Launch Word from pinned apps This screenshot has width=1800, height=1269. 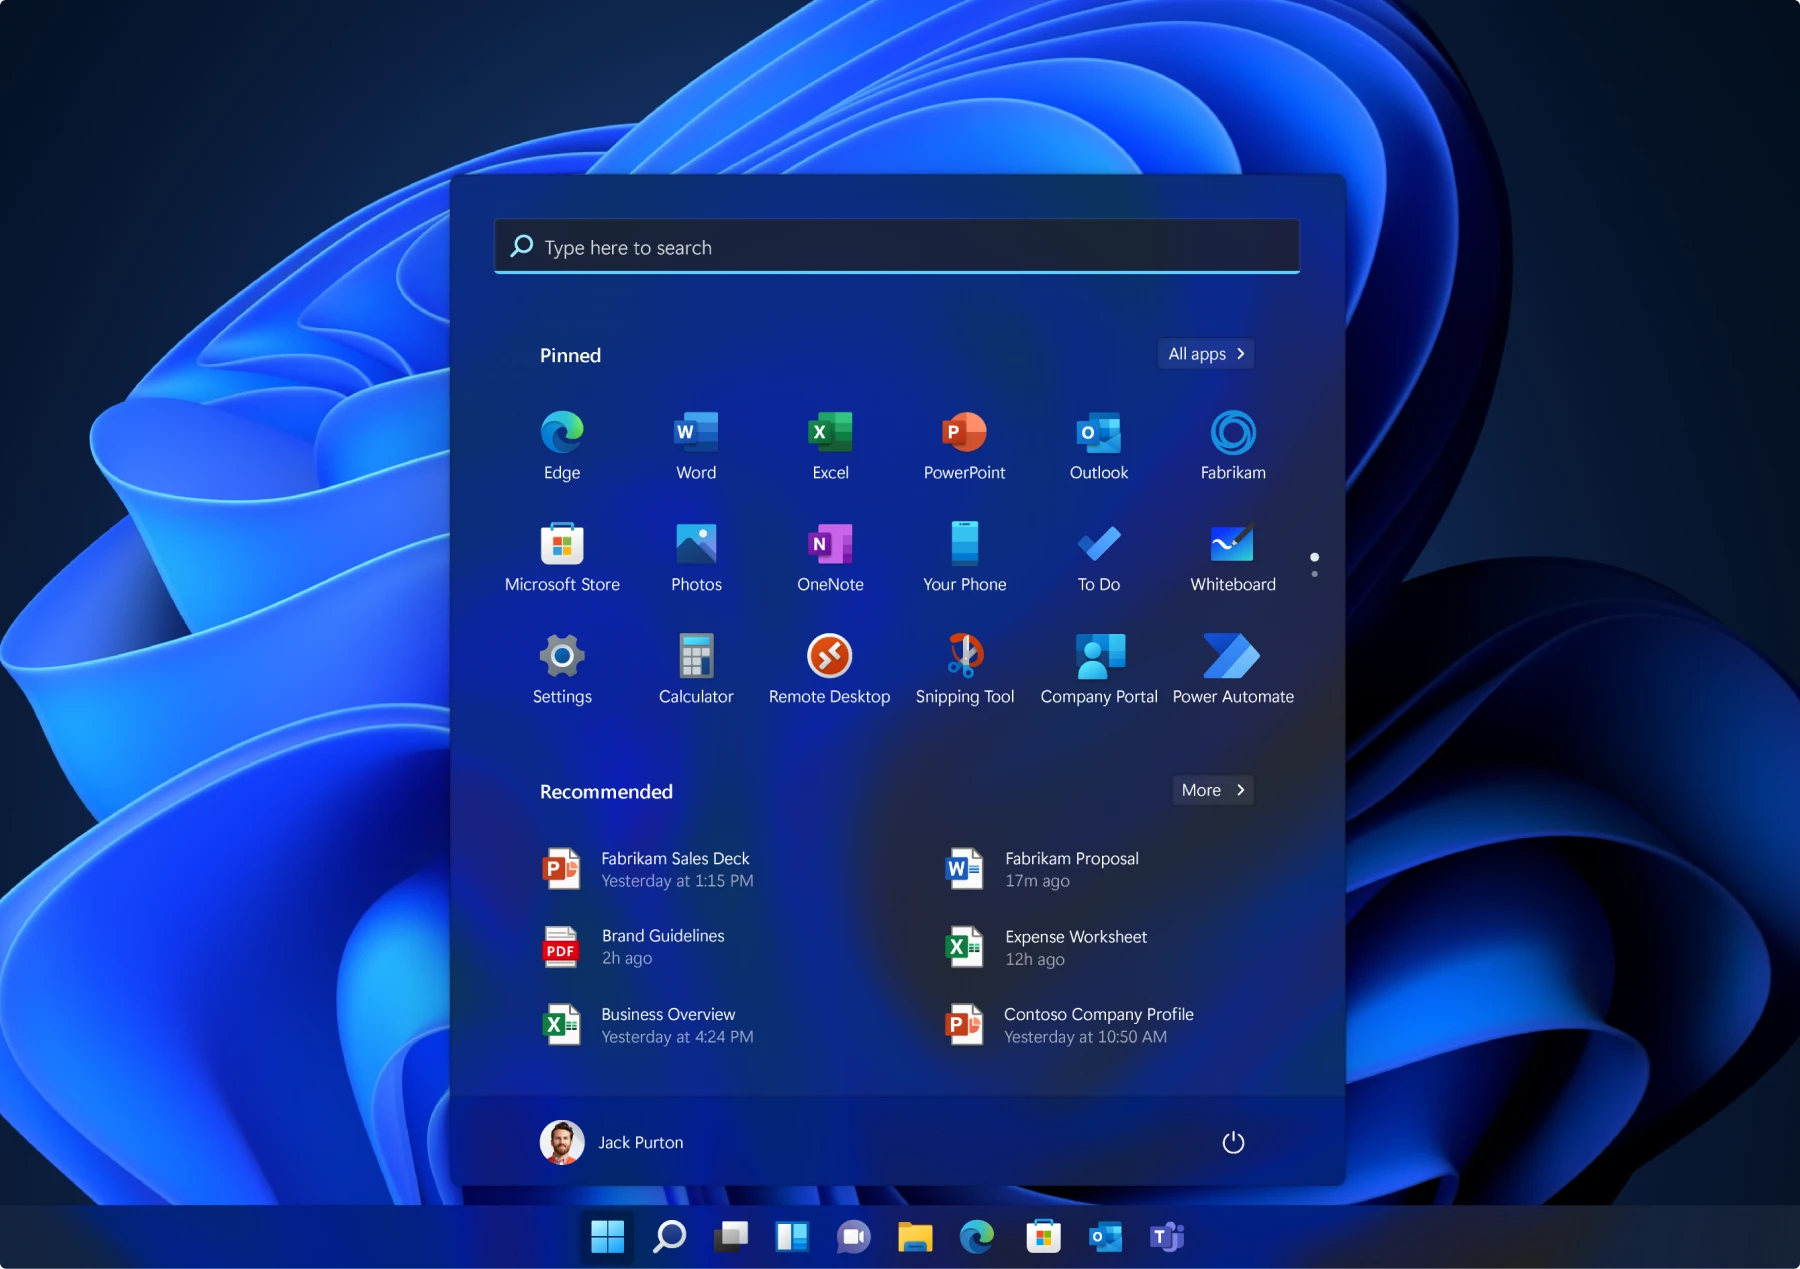696,446
